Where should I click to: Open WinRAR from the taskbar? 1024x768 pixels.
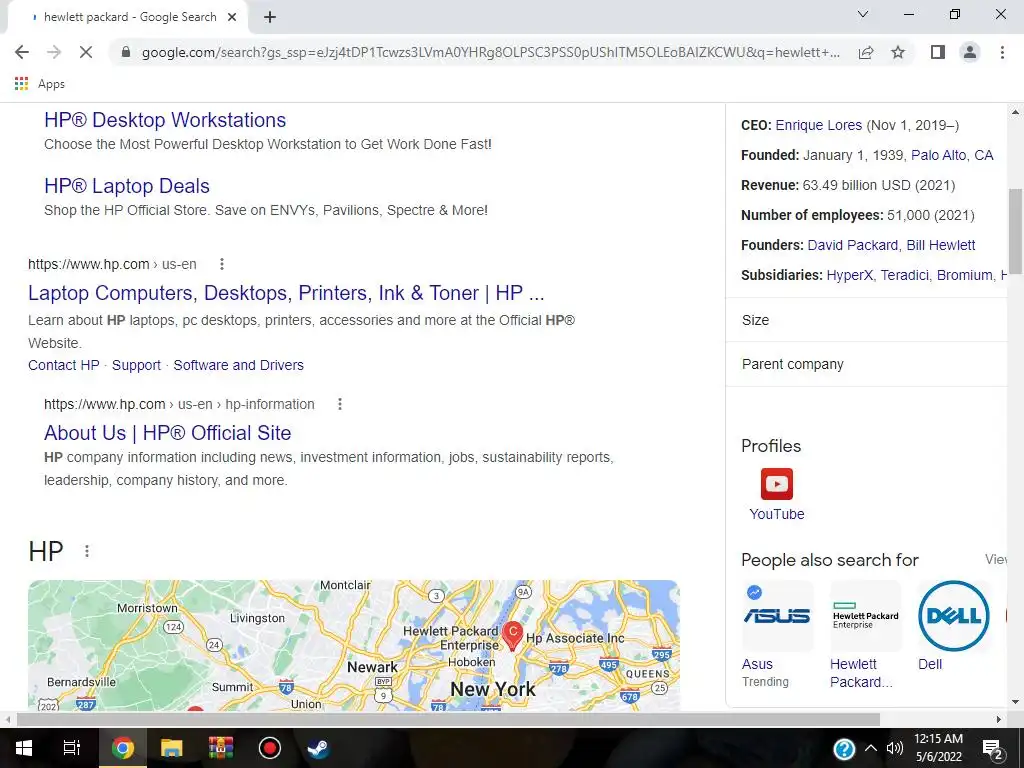(221, 748)
